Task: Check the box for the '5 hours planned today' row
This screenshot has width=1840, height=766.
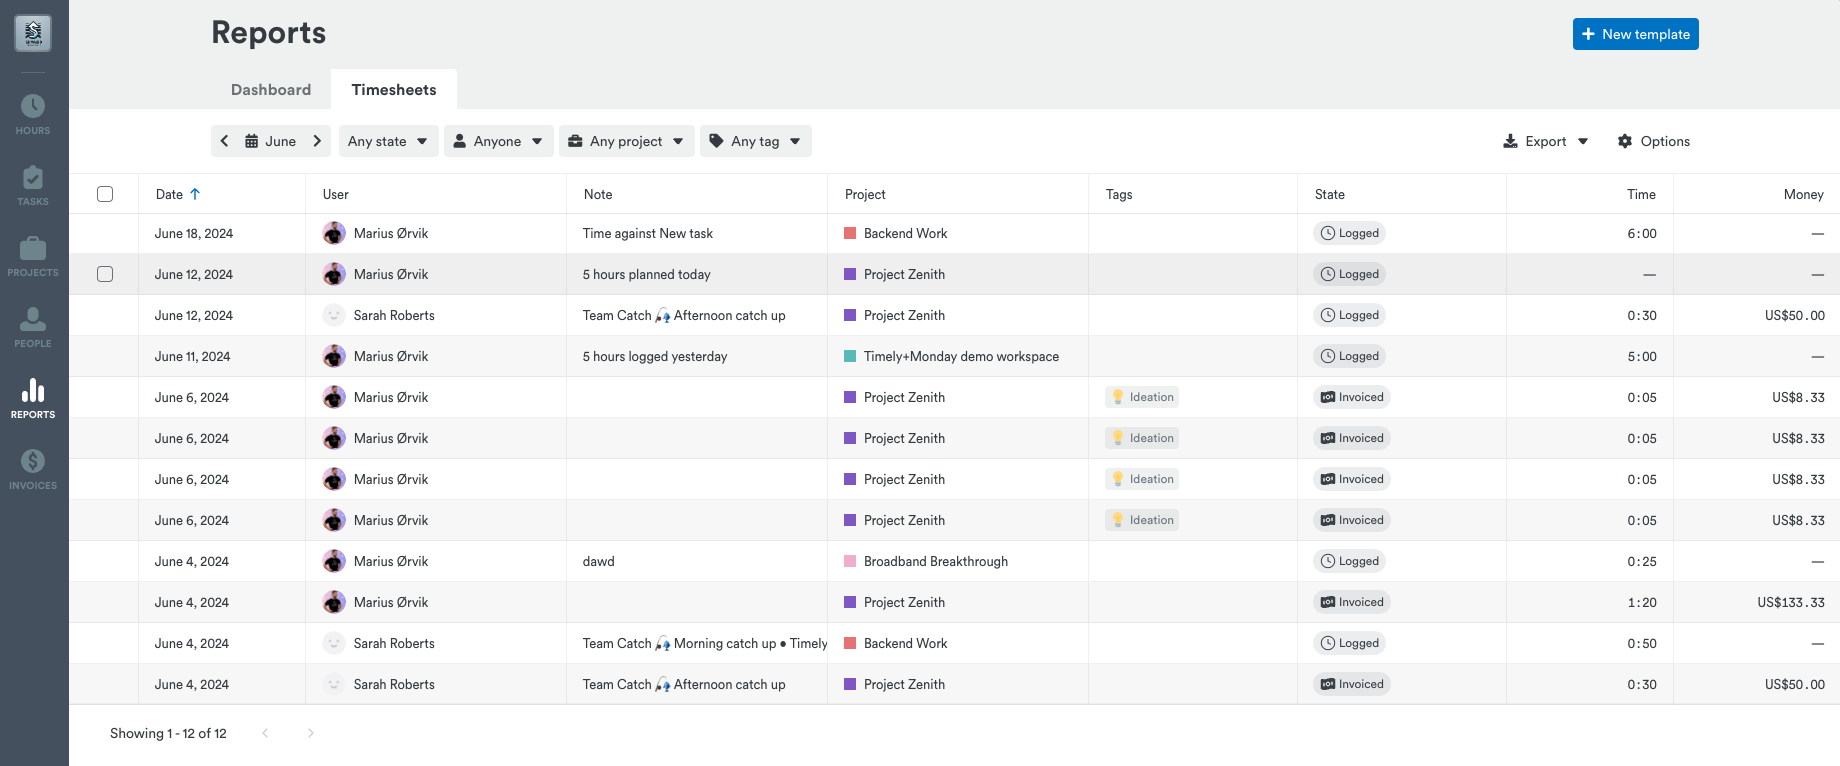Action: tap(105, 274)
